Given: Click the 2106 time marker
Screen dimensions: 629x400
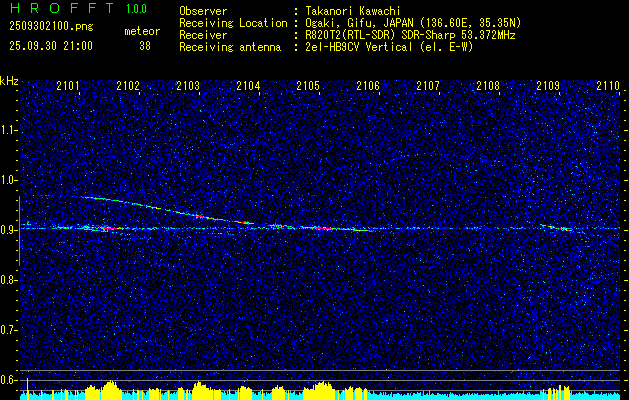Looking at the screenshot, I should 368,87.
